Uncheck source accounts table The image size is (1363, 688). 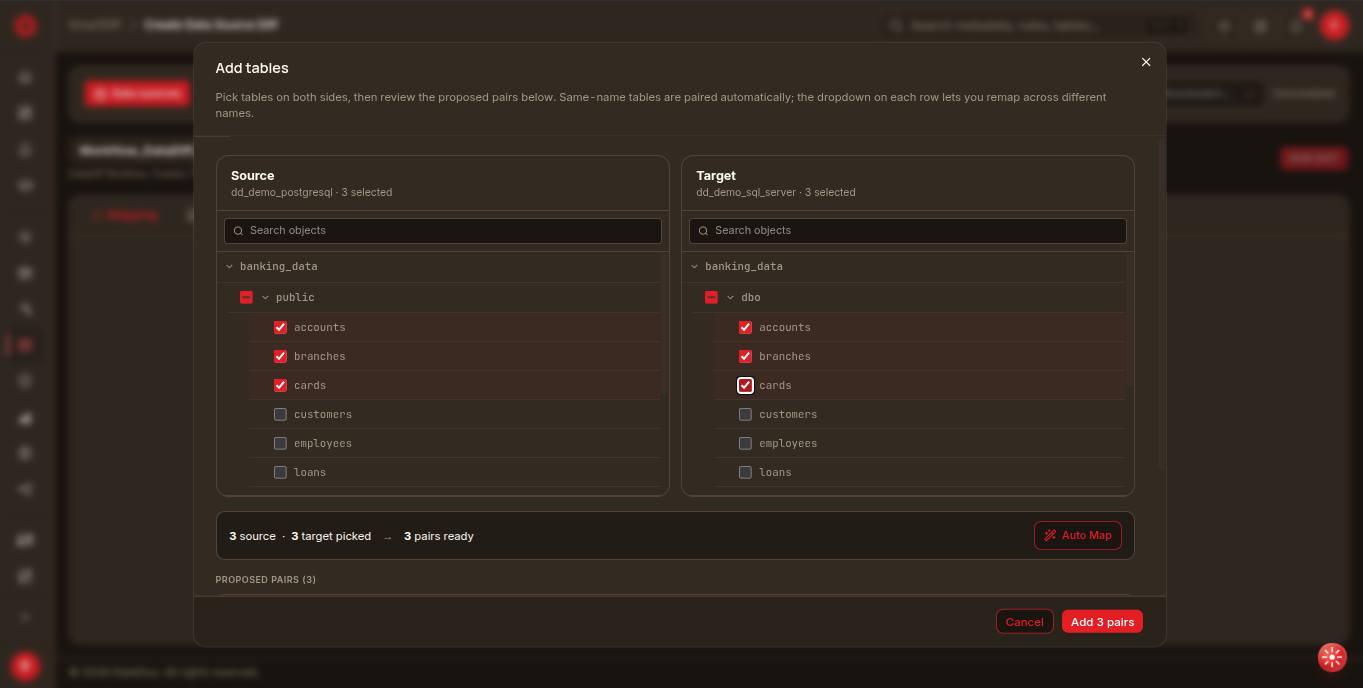click(280, 327)
